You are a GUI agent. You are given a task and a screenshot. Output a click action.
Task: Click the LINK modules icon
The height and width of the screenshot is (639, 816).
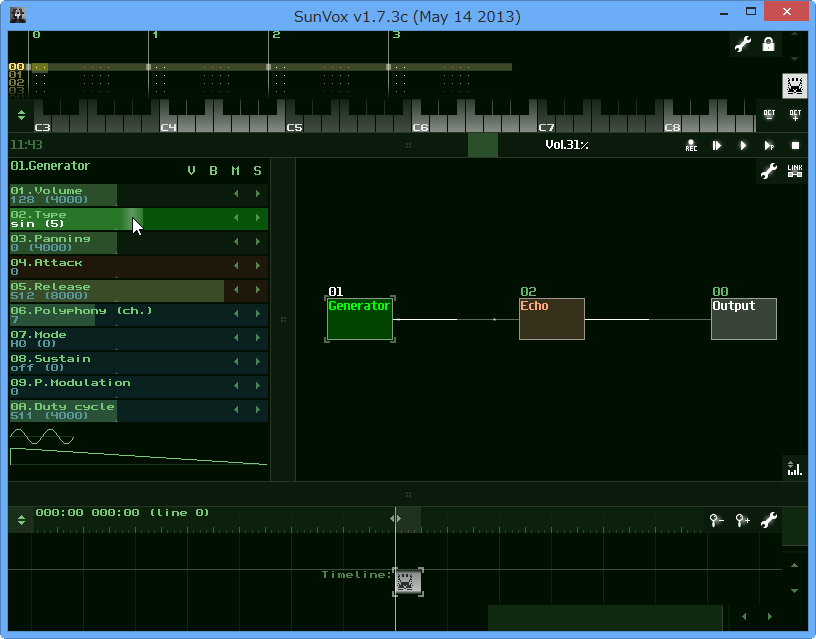pyautogui.click(x=795, y=171)
